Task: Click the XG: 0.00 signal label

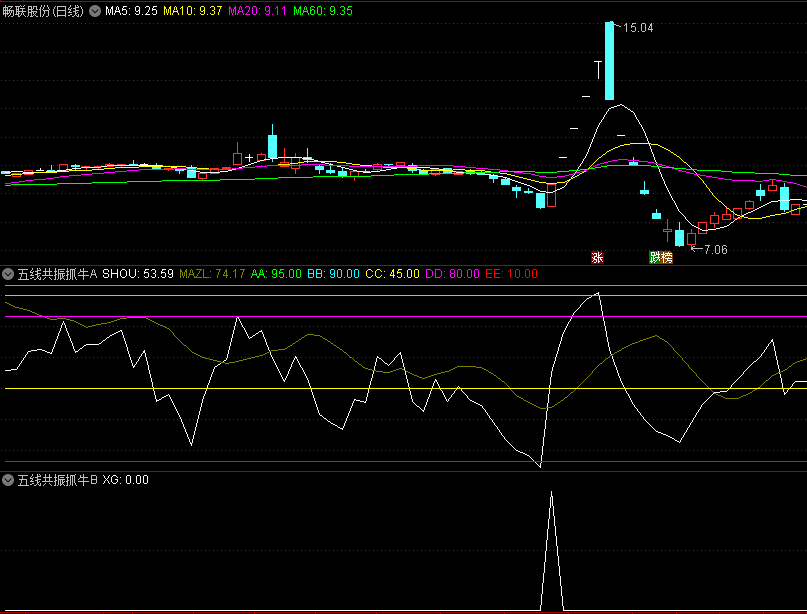Action: tap(125, 480)
